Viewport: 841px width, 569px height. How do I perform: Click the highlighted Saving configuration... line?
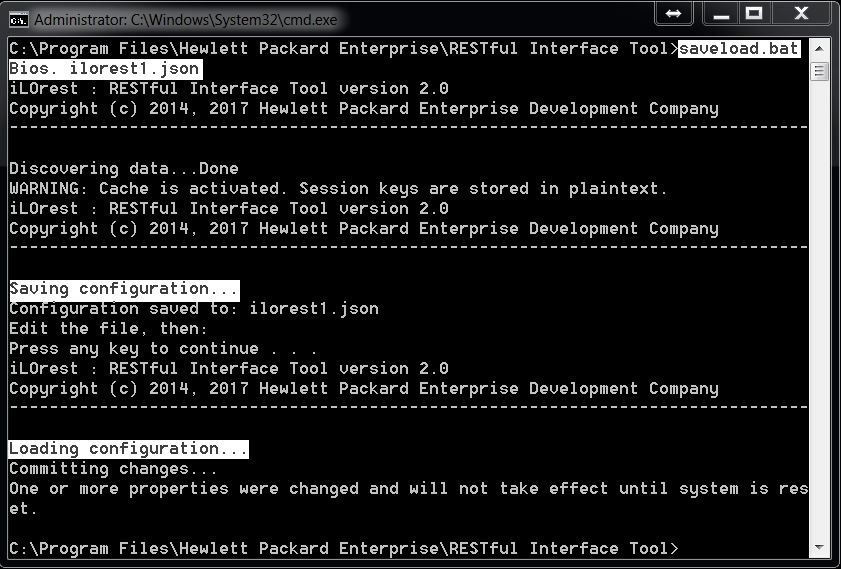pyautogui.click(x=124, y=290)
